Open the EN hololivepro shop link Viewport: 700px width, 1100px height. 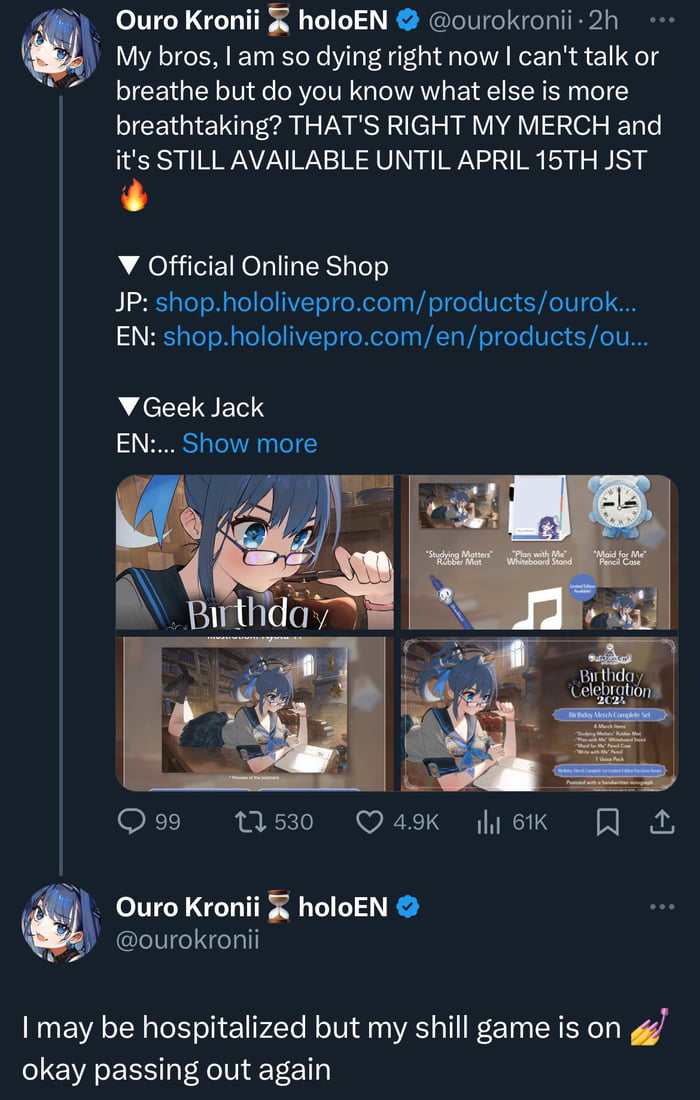[405, 337]
